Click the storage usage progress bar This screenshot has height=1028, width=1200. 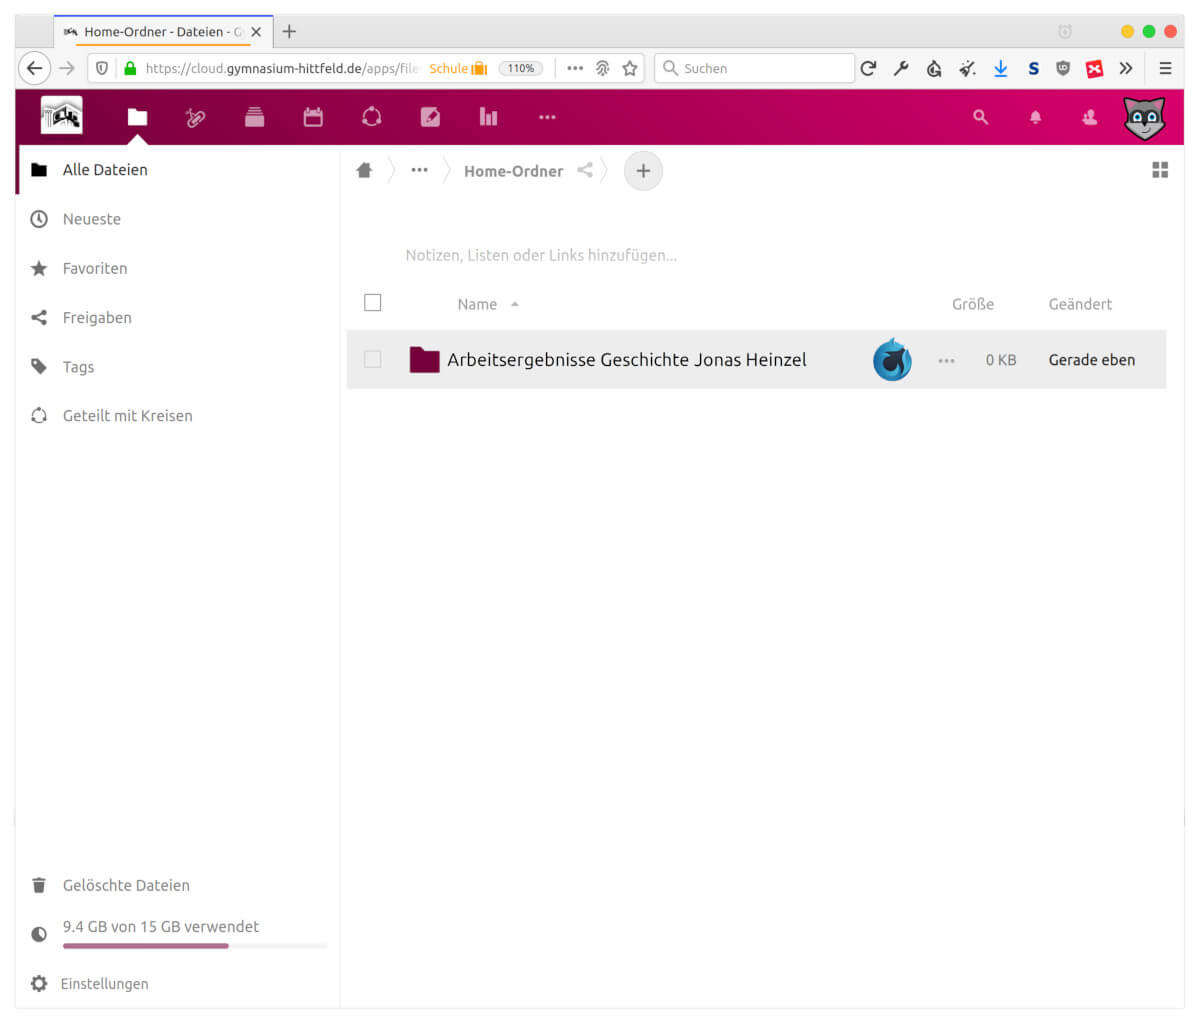[x=194, y=945]
